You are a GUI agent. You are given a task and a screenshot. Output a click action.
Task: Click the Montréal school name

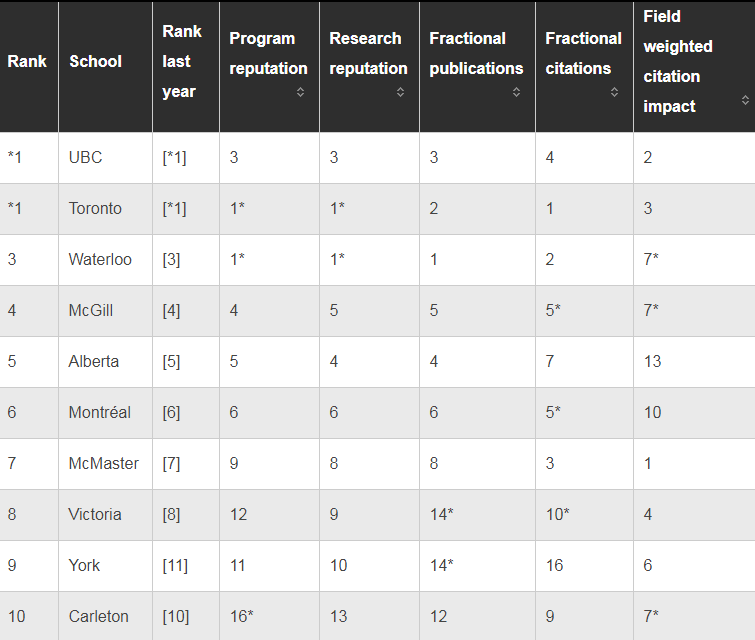tap(99, 413)
